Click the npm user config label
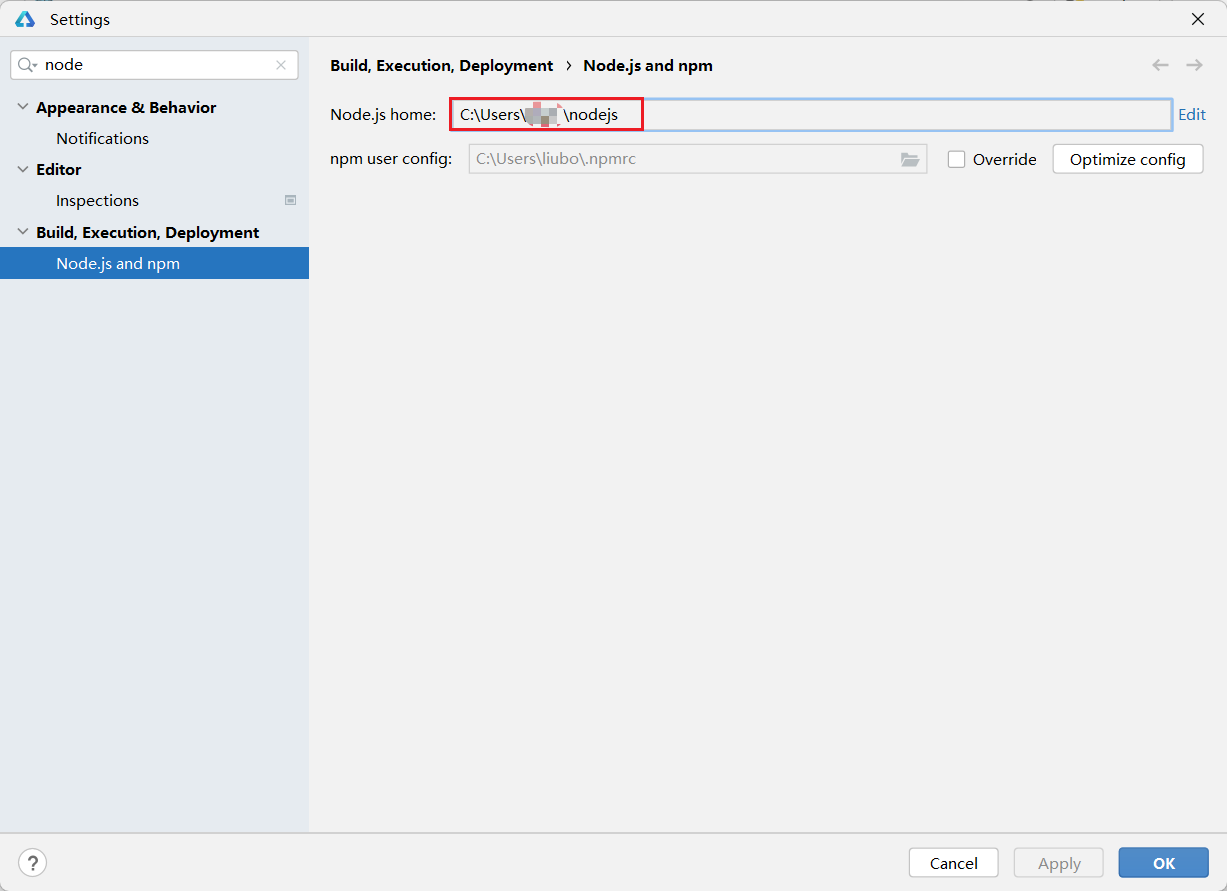 point(391,159)
